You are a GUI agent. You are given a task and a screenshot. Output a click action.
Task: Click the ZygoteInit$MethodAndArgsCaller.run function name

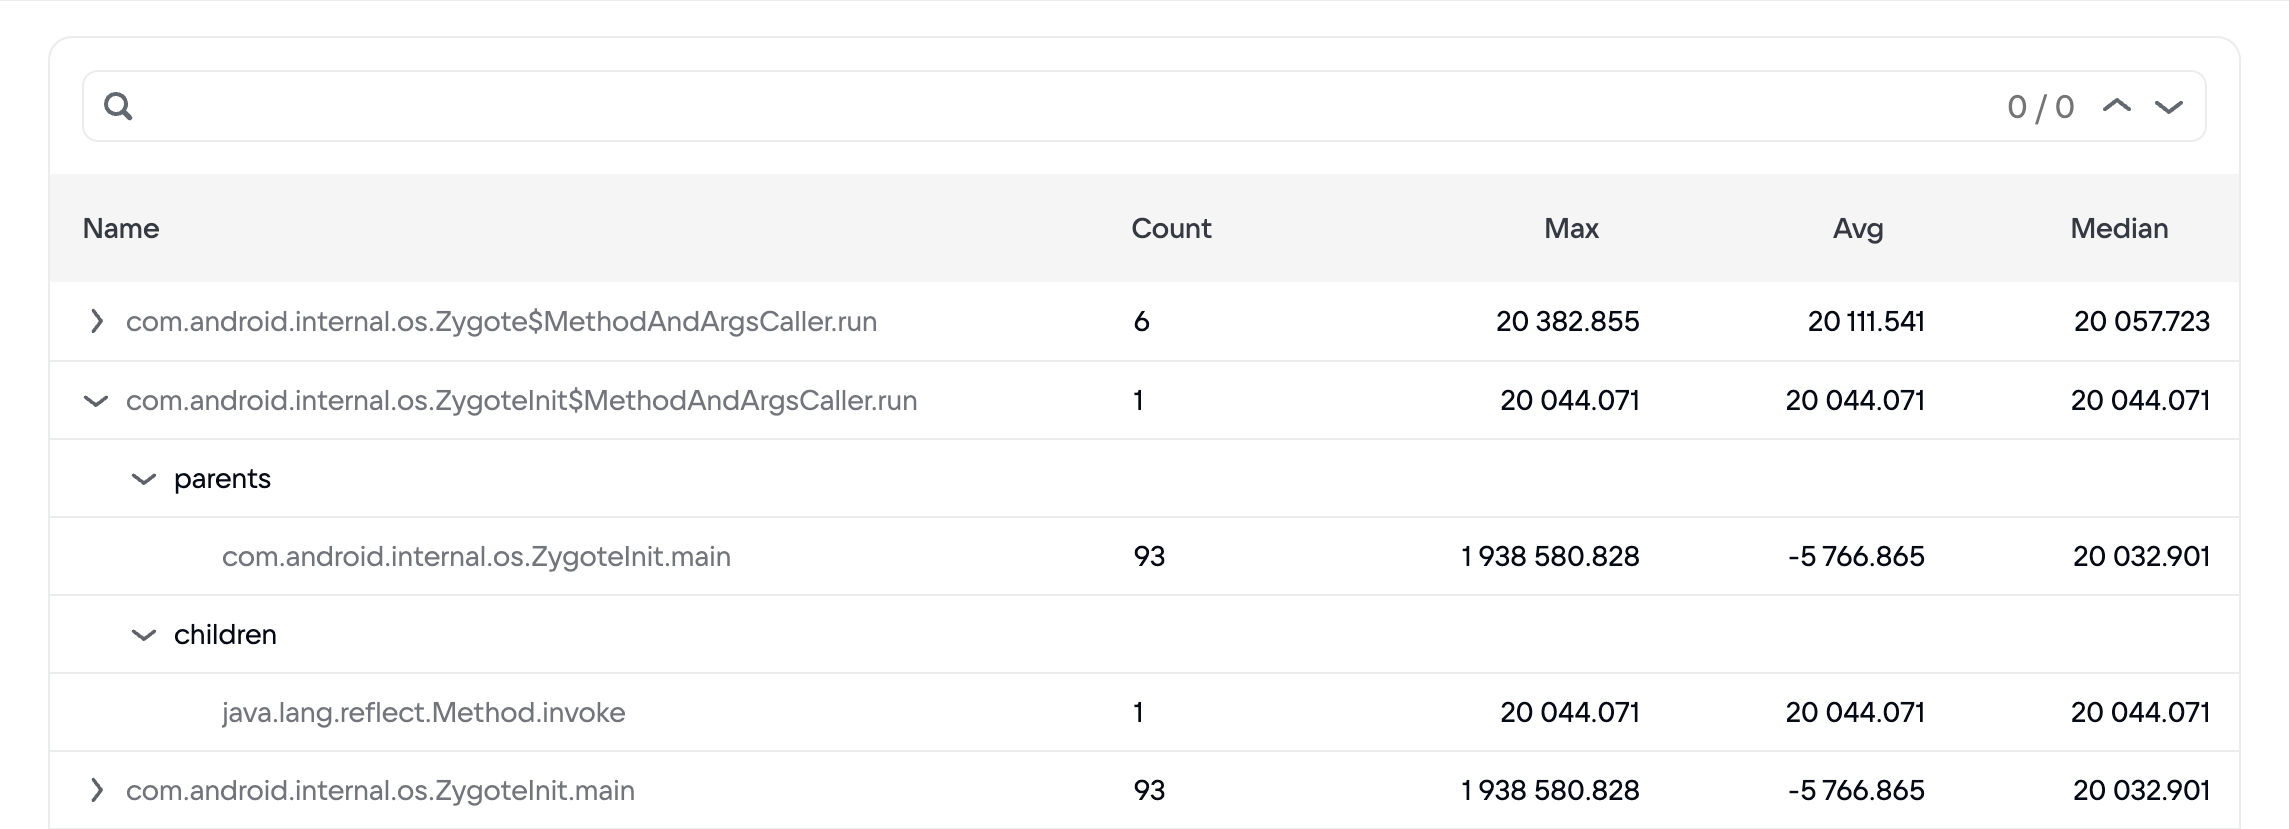[521, 401]
